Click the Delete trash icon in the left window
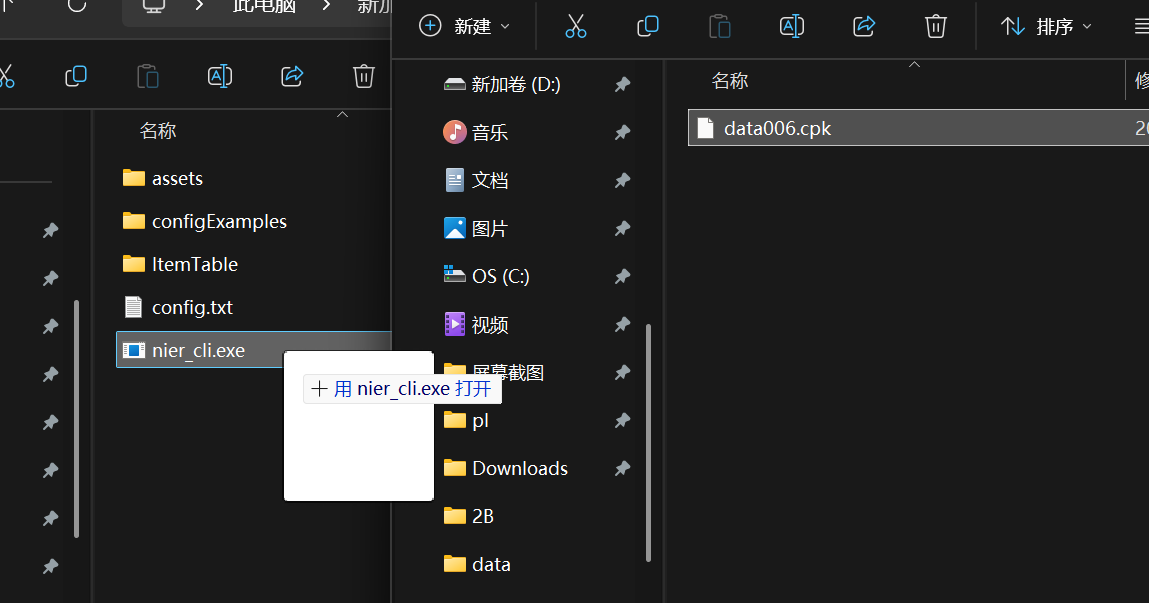This screenshot has height=603, width=1149. pos(364,76)
